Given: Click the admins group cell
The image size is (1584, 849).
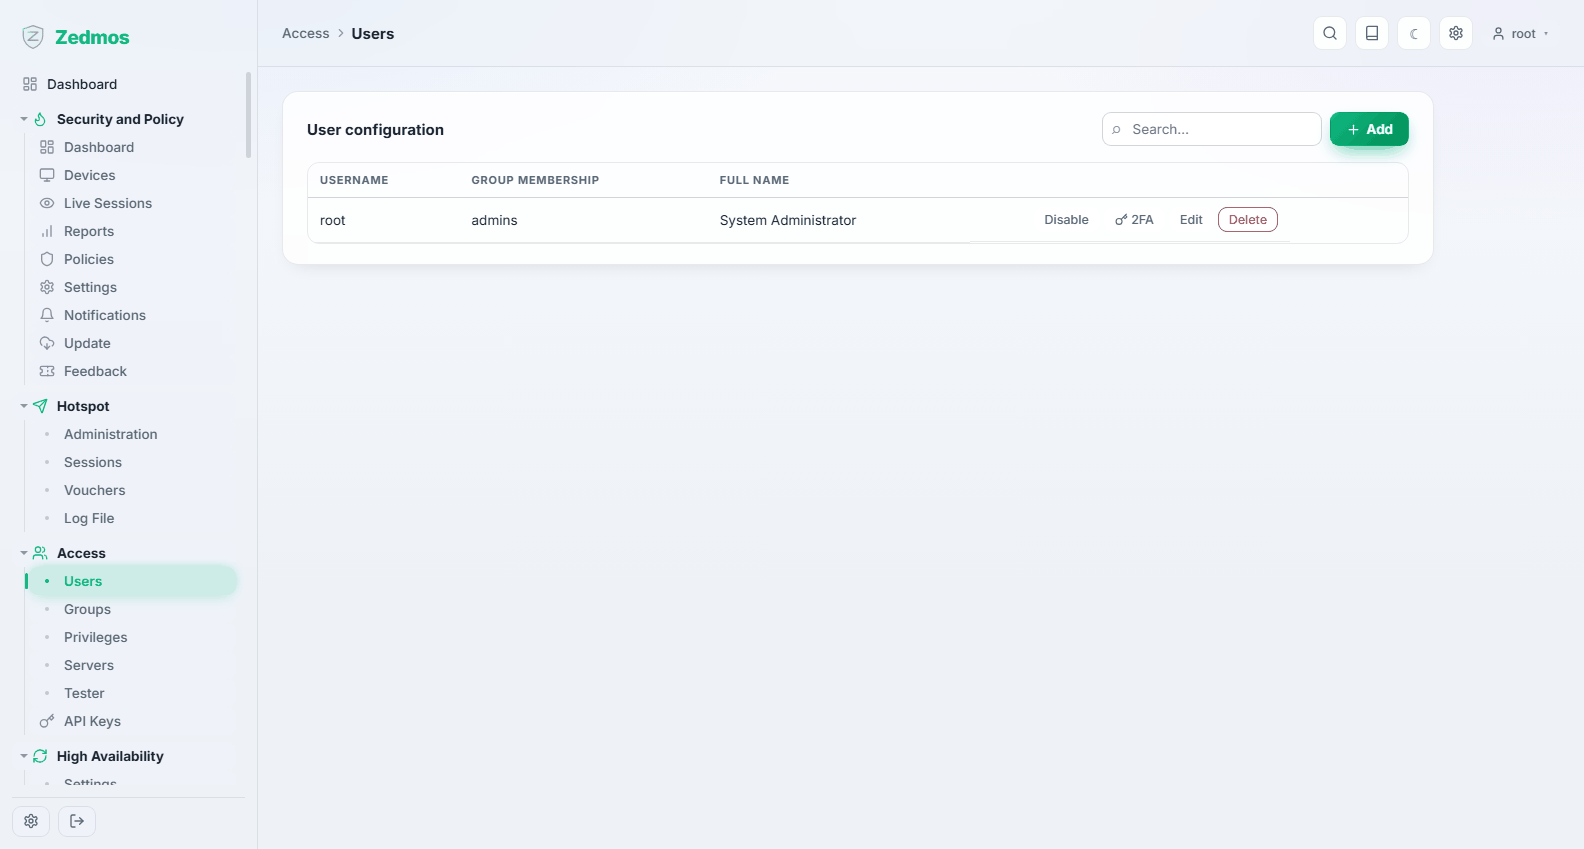Looking at the screenshot, I should point(494,220).
